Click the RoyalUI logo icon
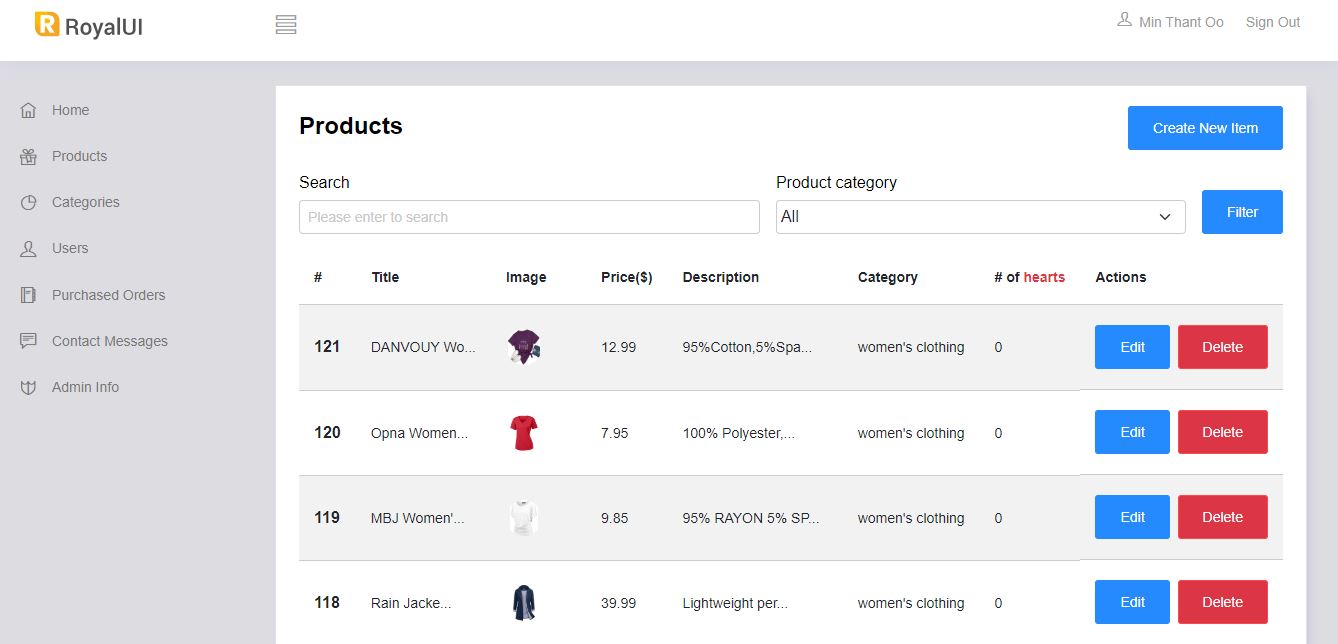1338x644 pixels. coord(47,24)
